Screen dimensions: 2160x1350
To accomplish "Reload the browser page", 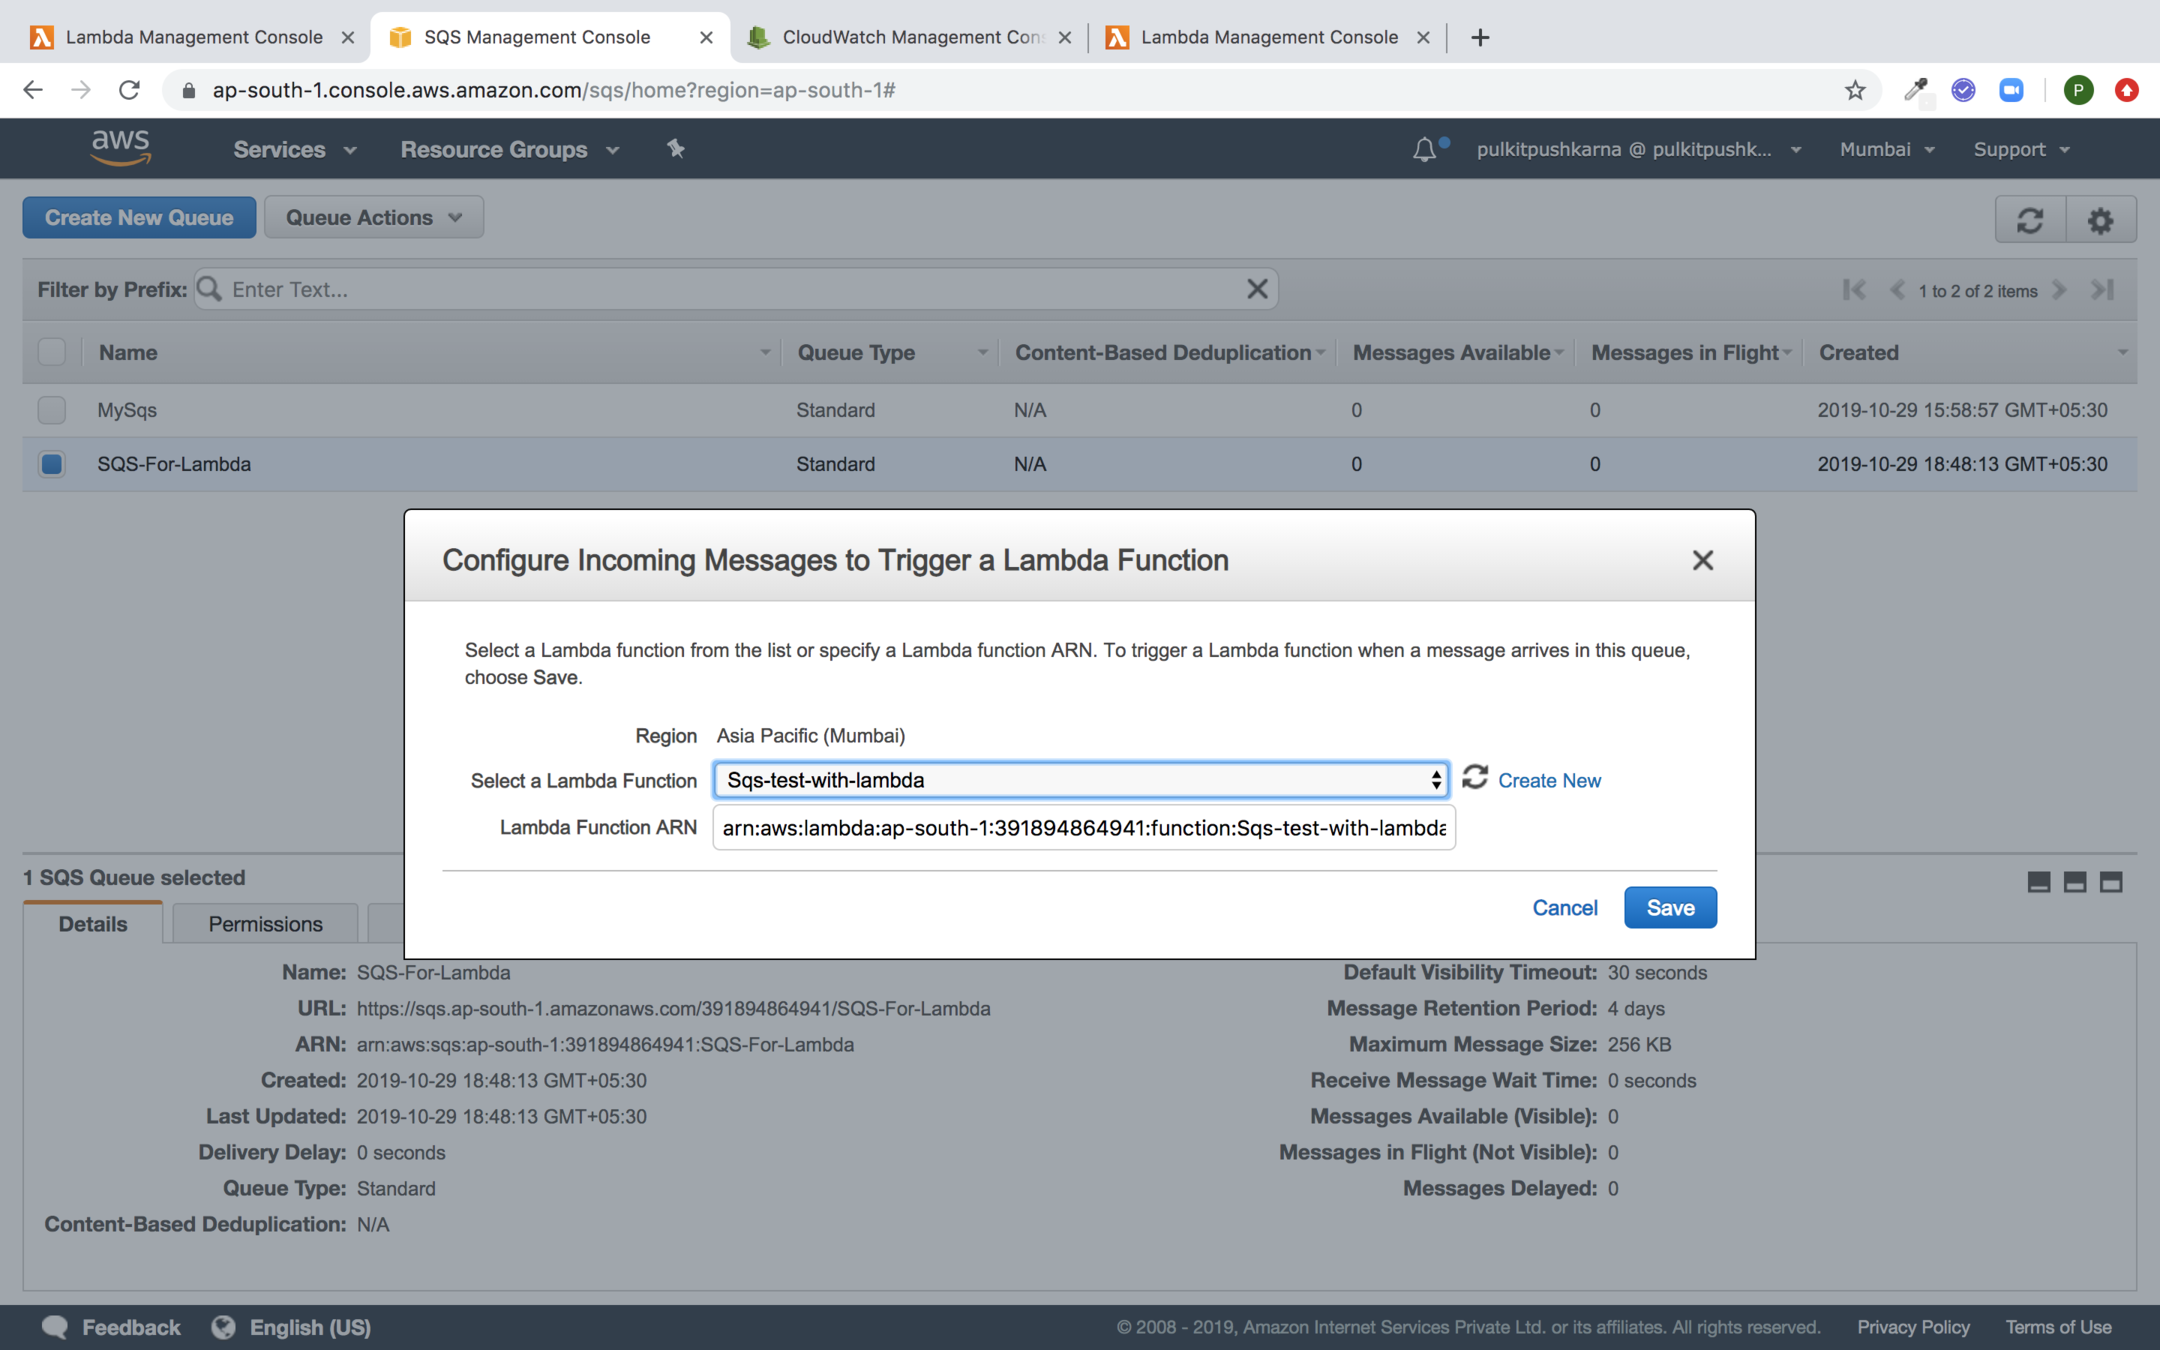I will pos(129,90).
